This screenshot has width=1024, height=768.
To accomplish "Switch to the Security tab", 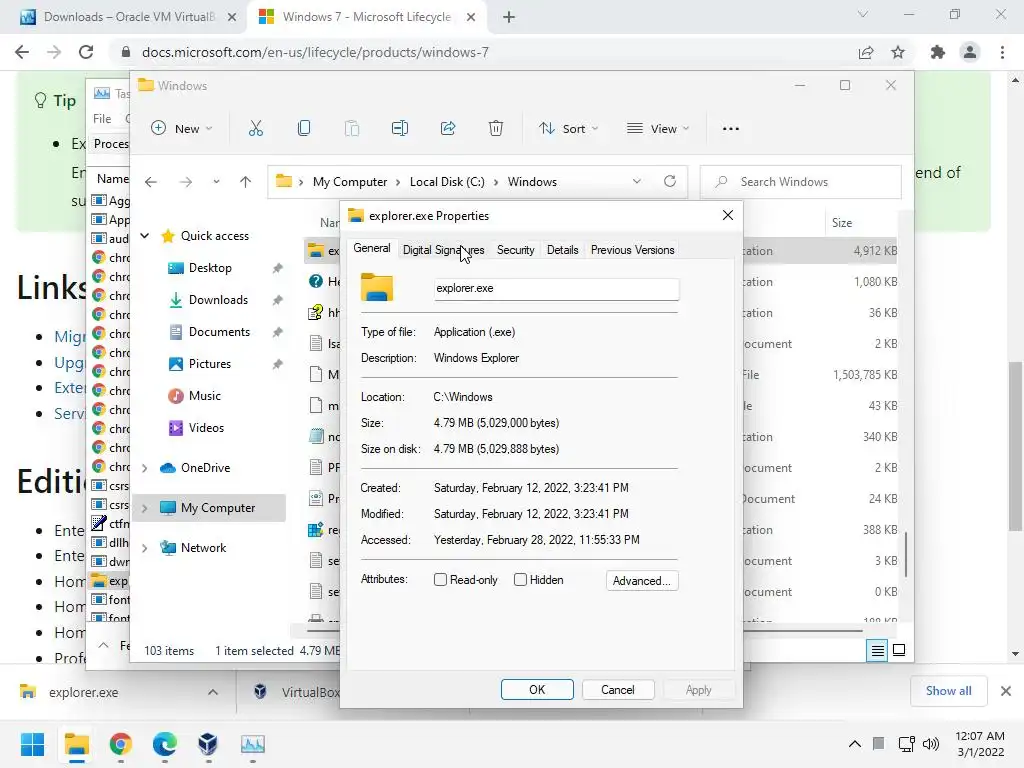I will point(515,250).
